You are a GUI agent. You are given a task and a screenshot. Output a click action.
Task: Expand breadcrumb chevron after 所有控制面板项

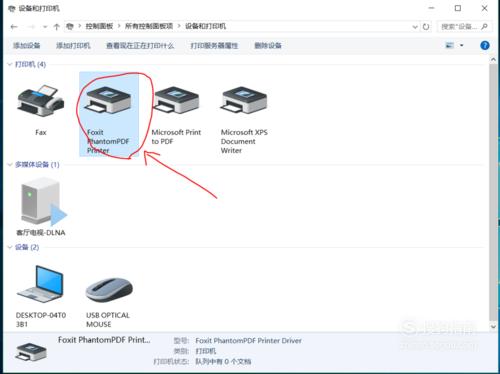[179, 26]
